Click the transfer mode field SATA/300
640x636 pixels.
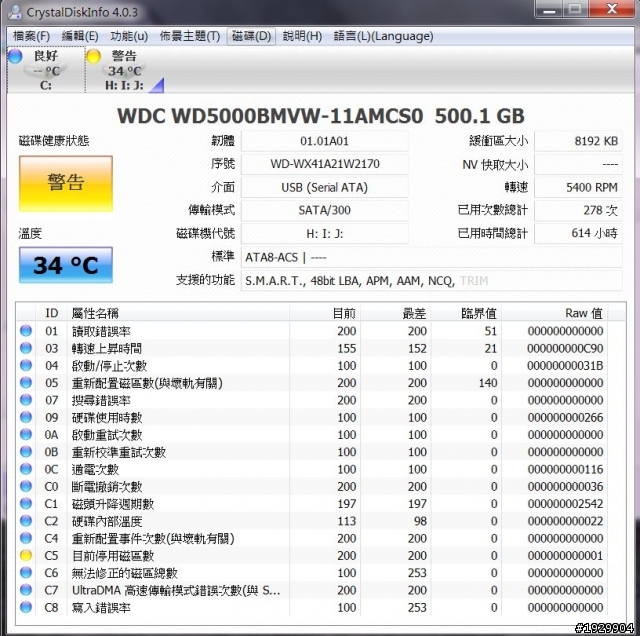324,210
